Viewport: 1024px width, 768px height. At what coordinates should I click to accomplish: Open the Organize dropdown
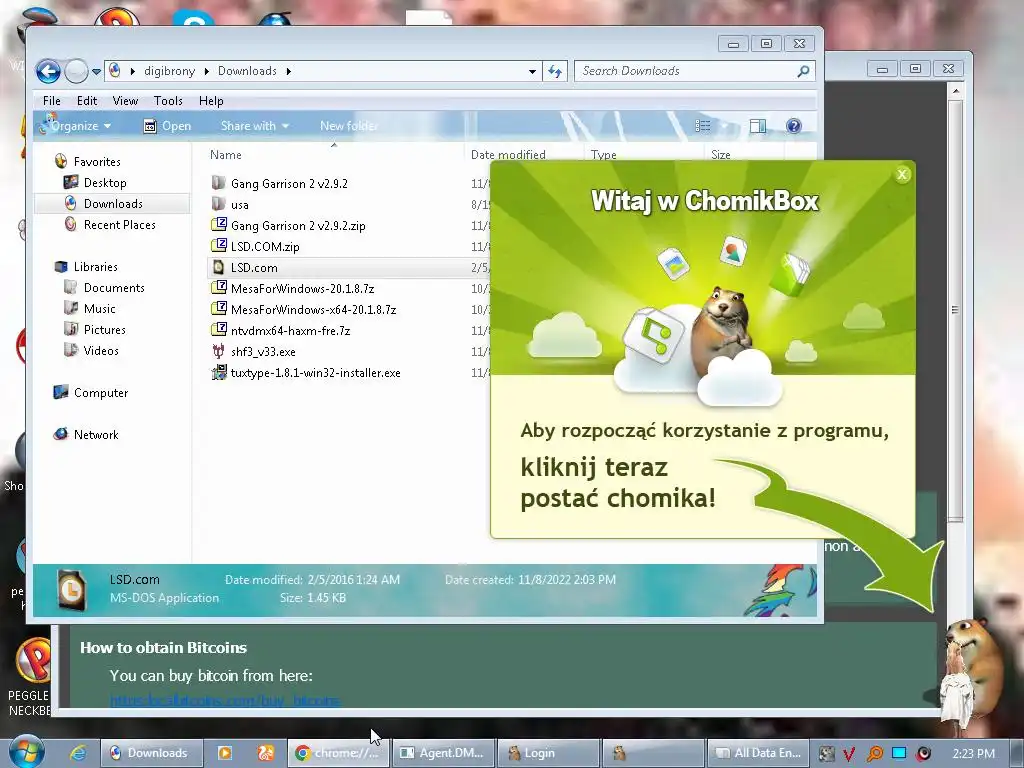click(x=76, y=126)
